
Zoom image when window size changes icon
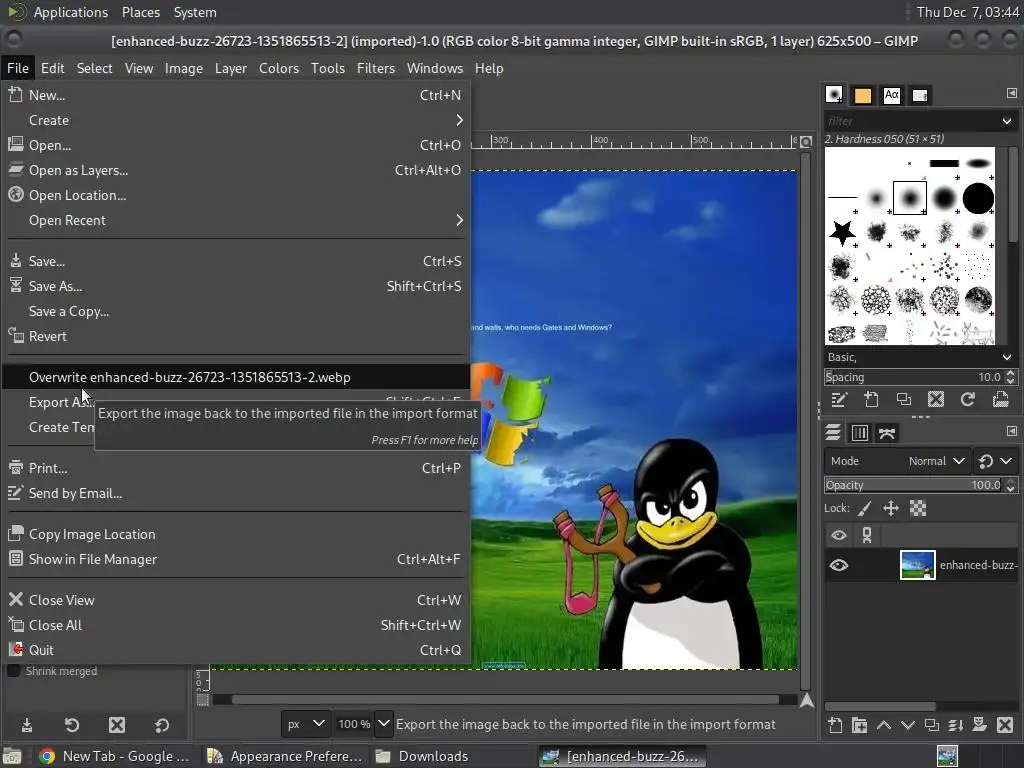pyautogui.click(x=807, y=142)
